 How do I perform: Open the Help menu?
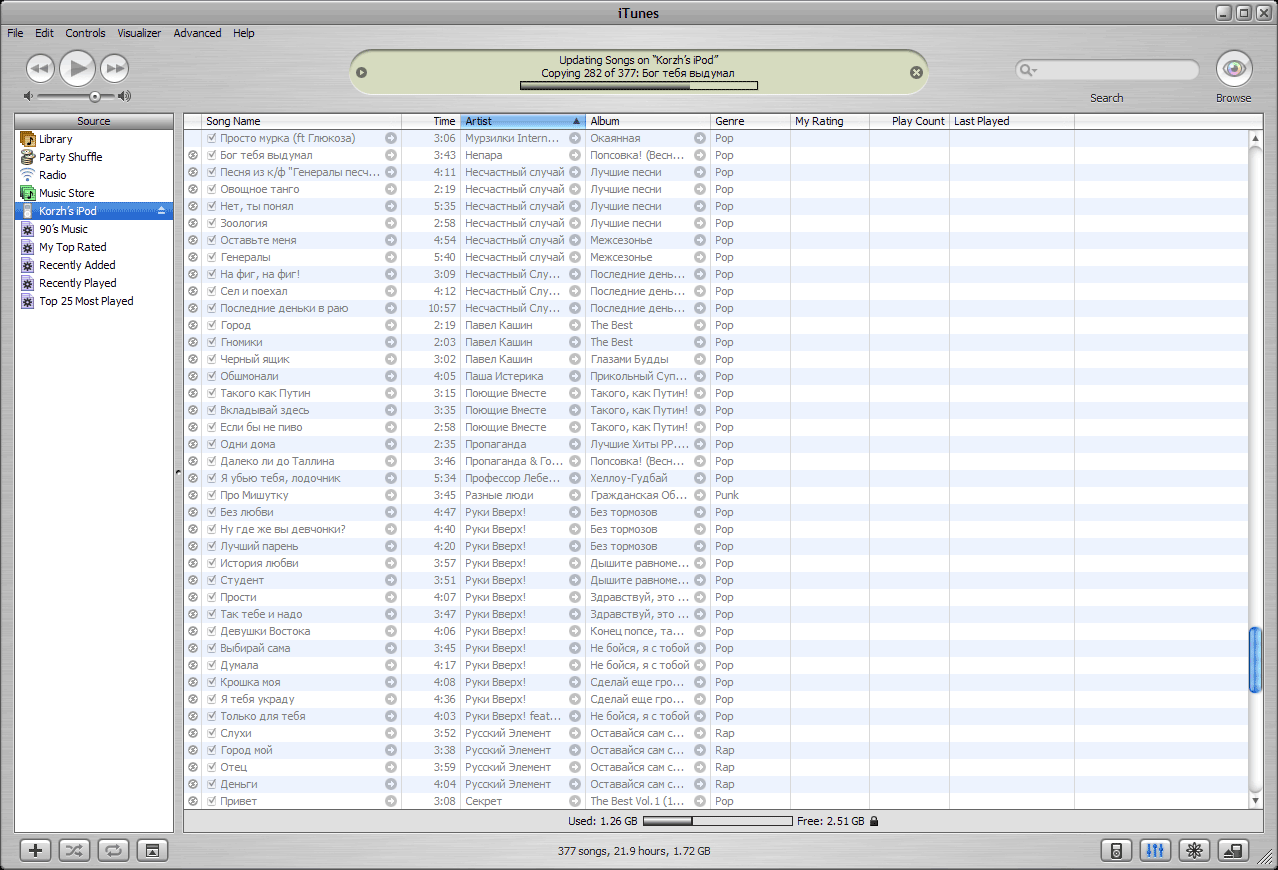pos(244,33)
